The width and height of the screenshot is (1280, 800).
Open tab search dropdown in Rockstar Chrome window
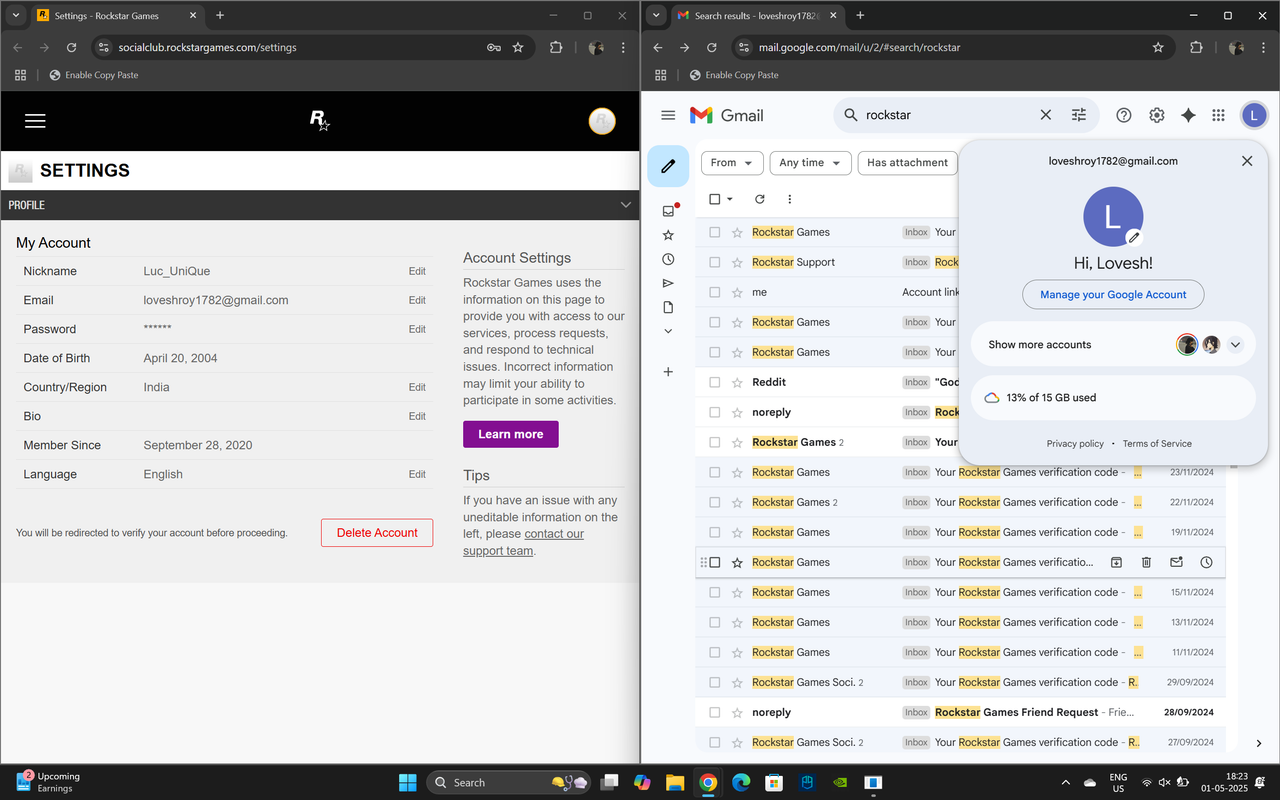(x=15, y=15)
